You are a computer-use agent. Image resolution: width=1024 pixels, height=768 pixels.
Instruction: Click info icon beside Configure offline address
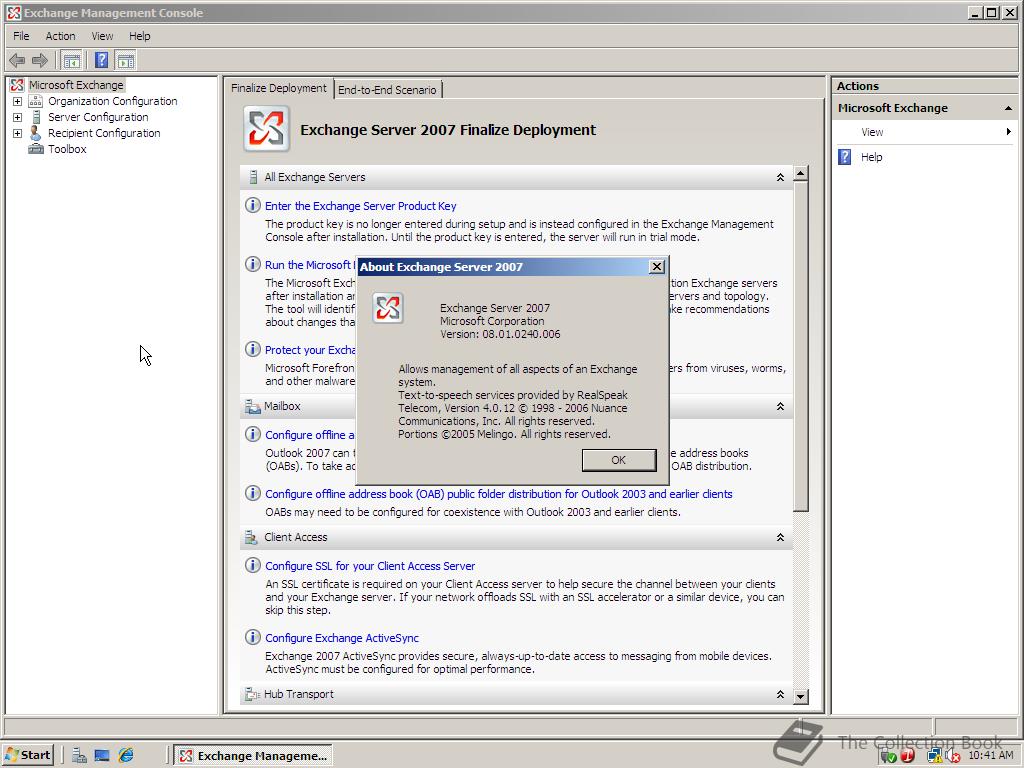[x=253, y=434]
